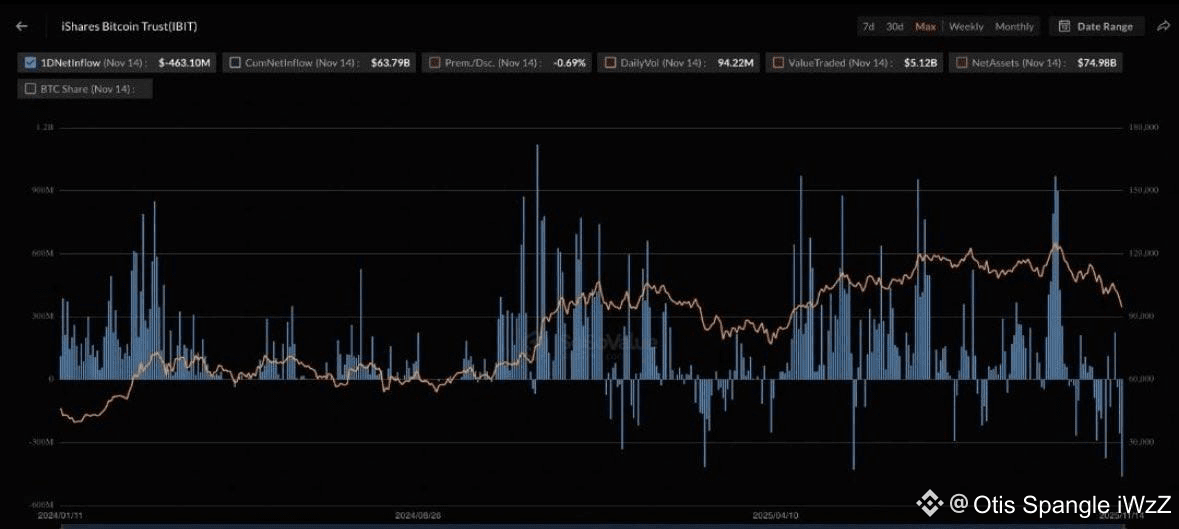Click the 30,000 right axis label
Viewport: 1179px width, 529px height.
coord(1142,443)
